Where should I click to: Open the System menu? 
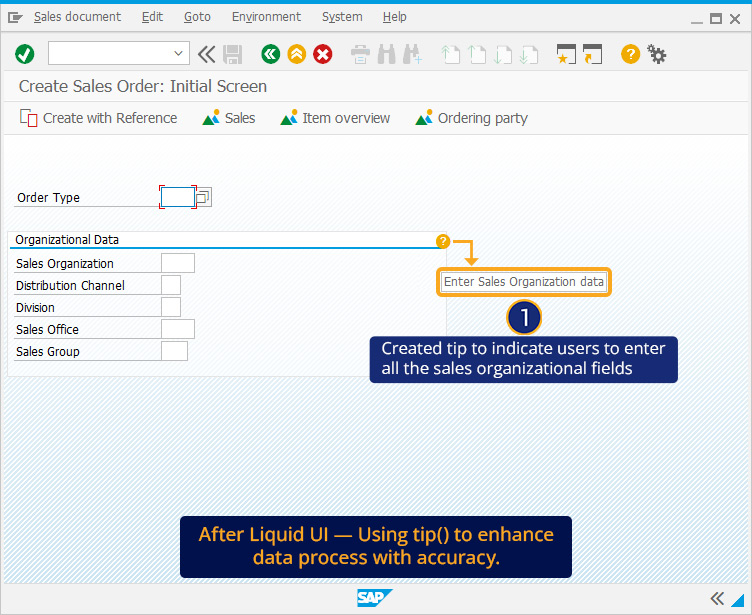tap(342, 17)
